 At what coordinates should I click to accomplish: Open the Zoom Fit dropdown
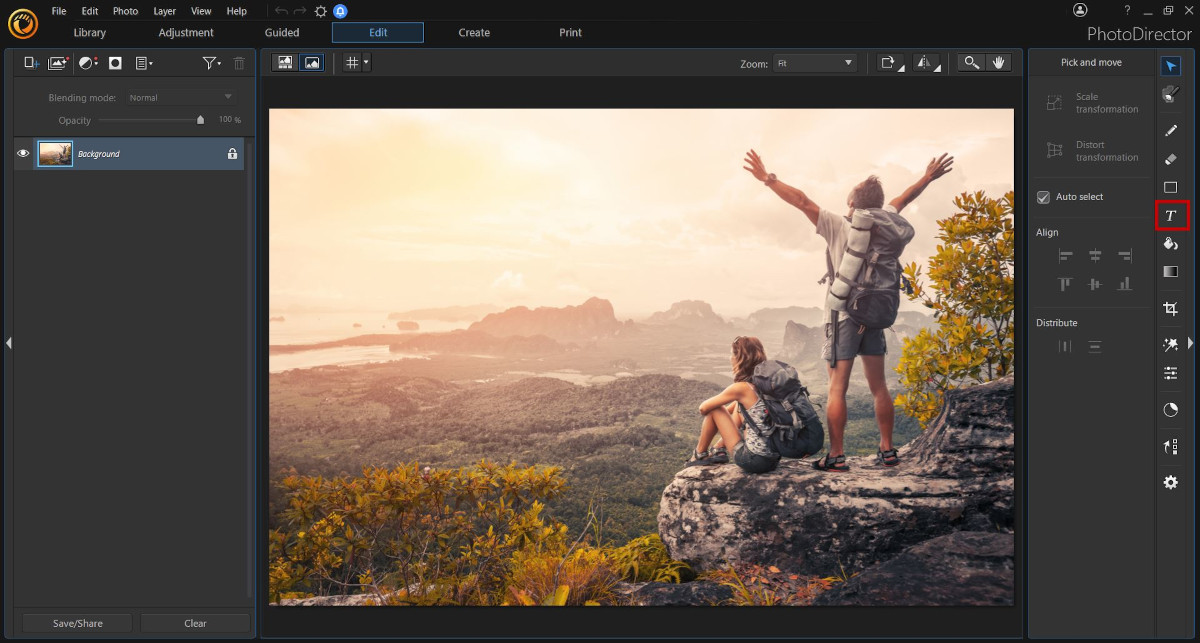tap(815, 63)
